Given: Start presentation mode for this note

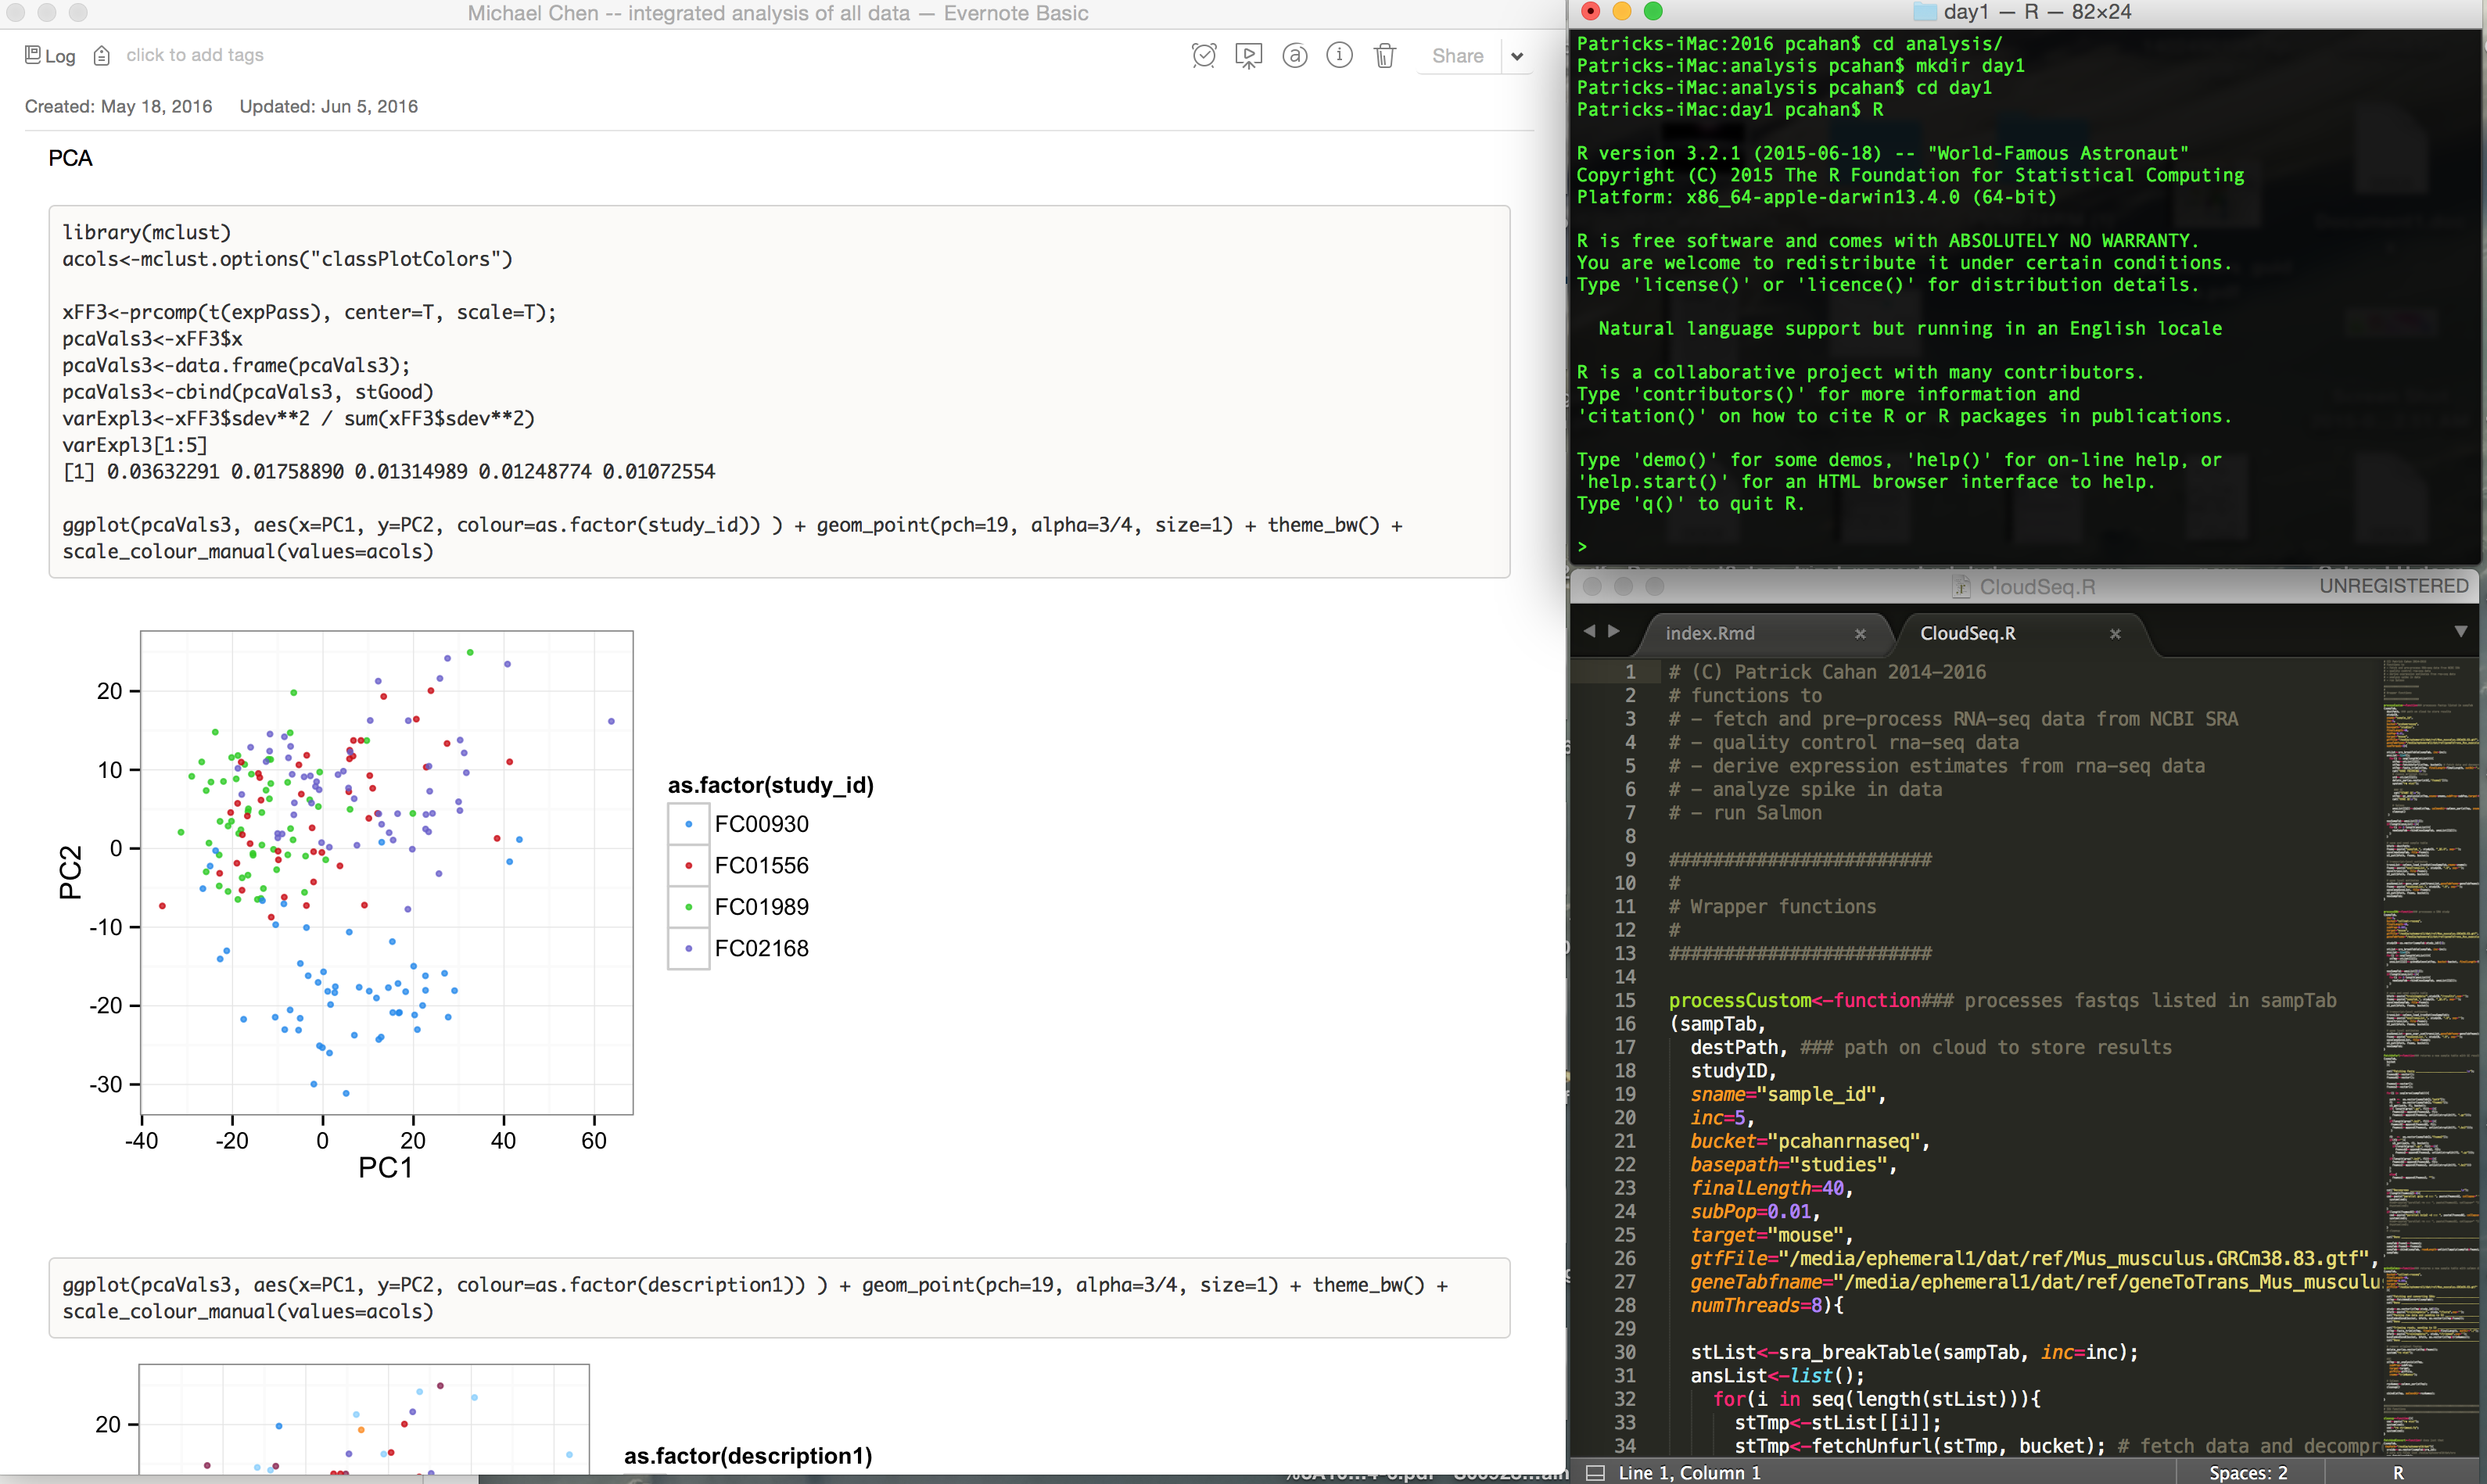Looking at the screenshot, I should [1248, 56].
